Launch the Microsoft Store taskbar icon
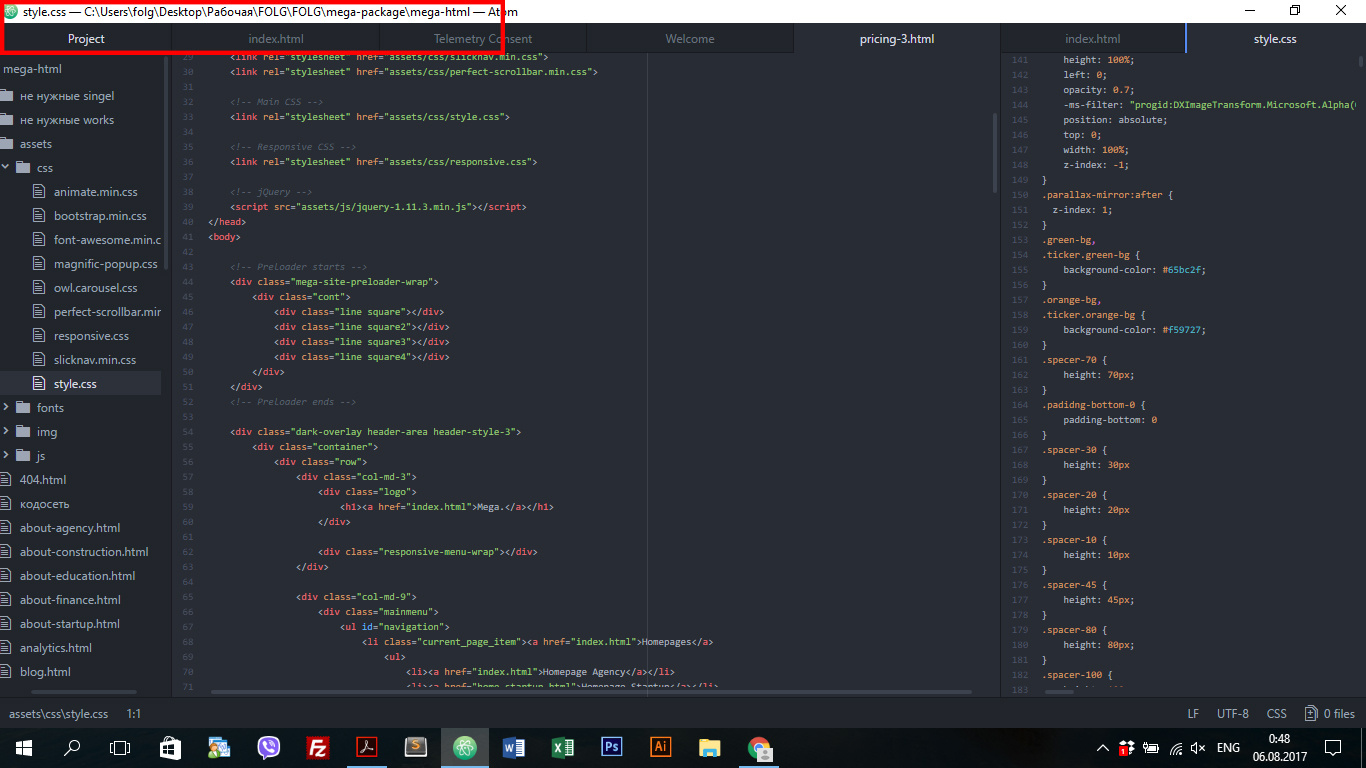The image size is (1366, 768). point(170,747)
